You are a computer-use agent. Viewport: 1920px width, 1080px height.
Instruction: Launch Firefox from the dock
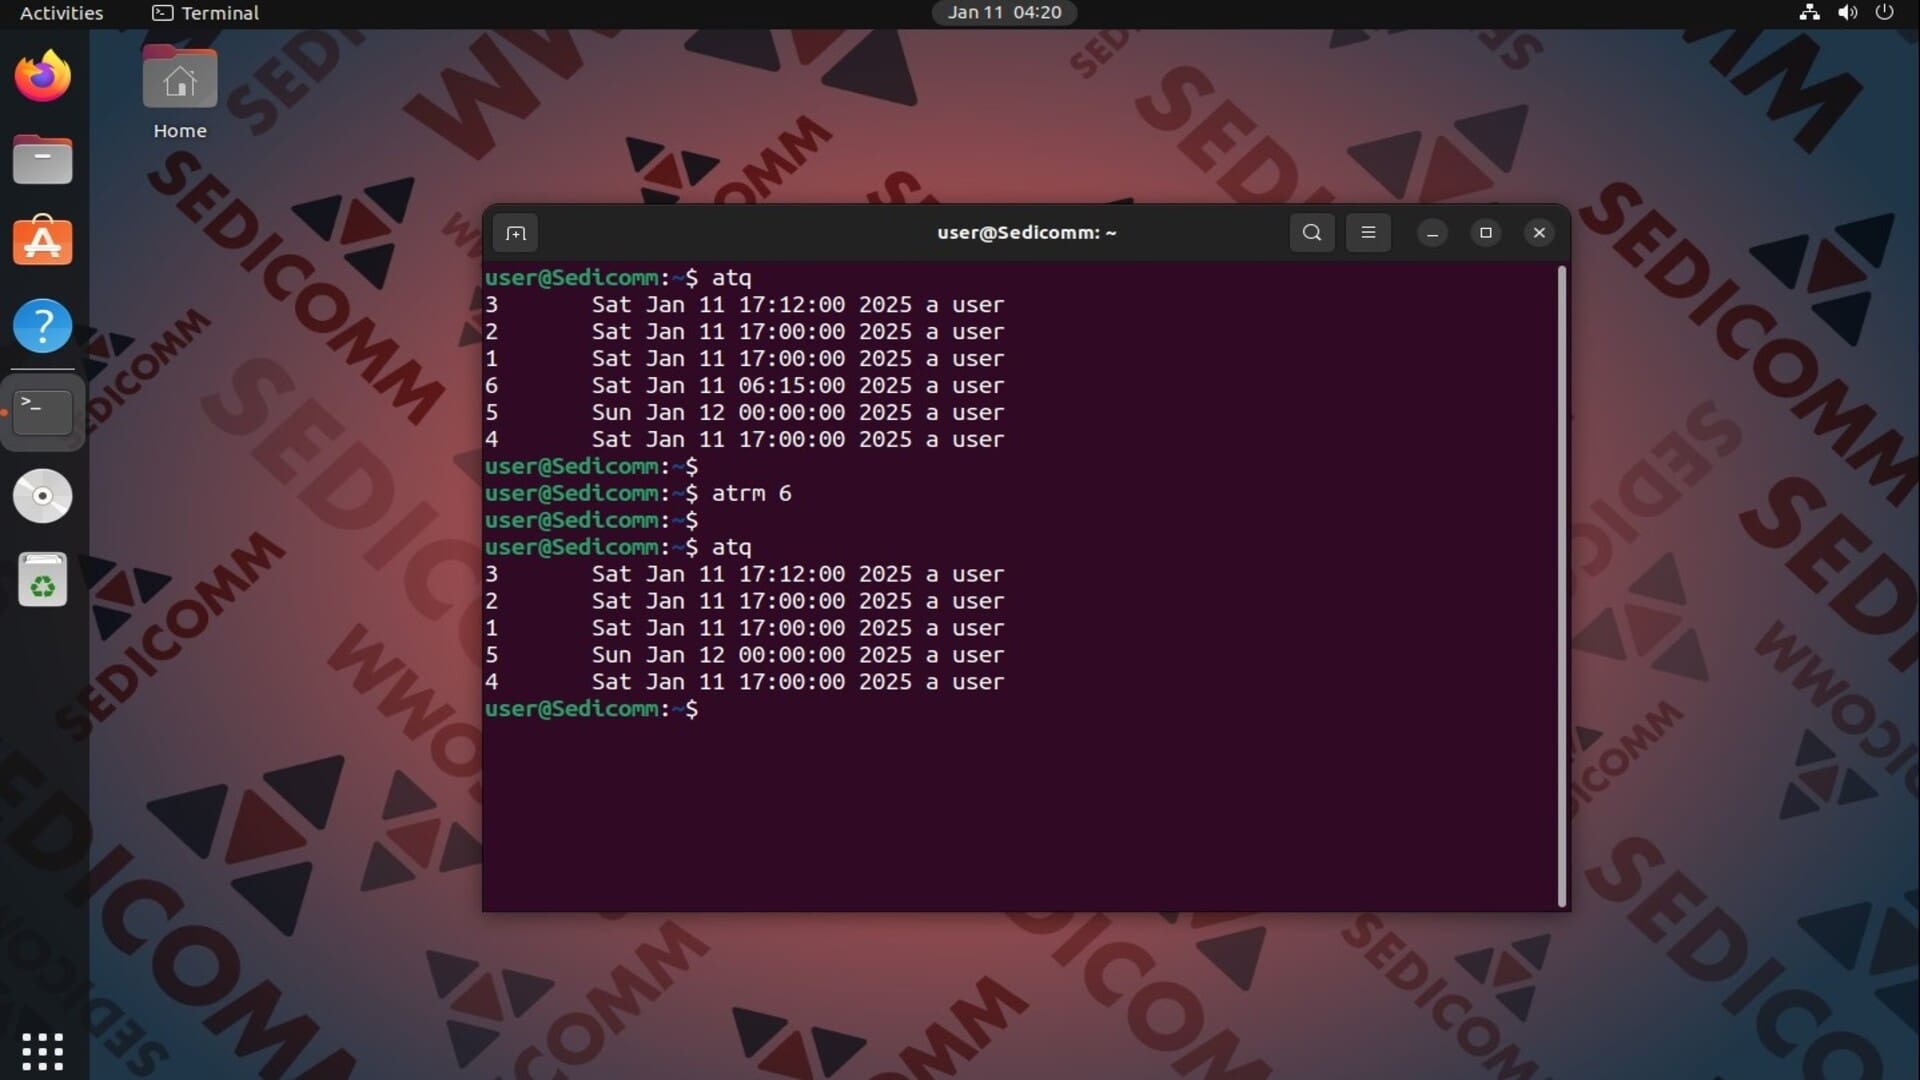pos(43,77)
